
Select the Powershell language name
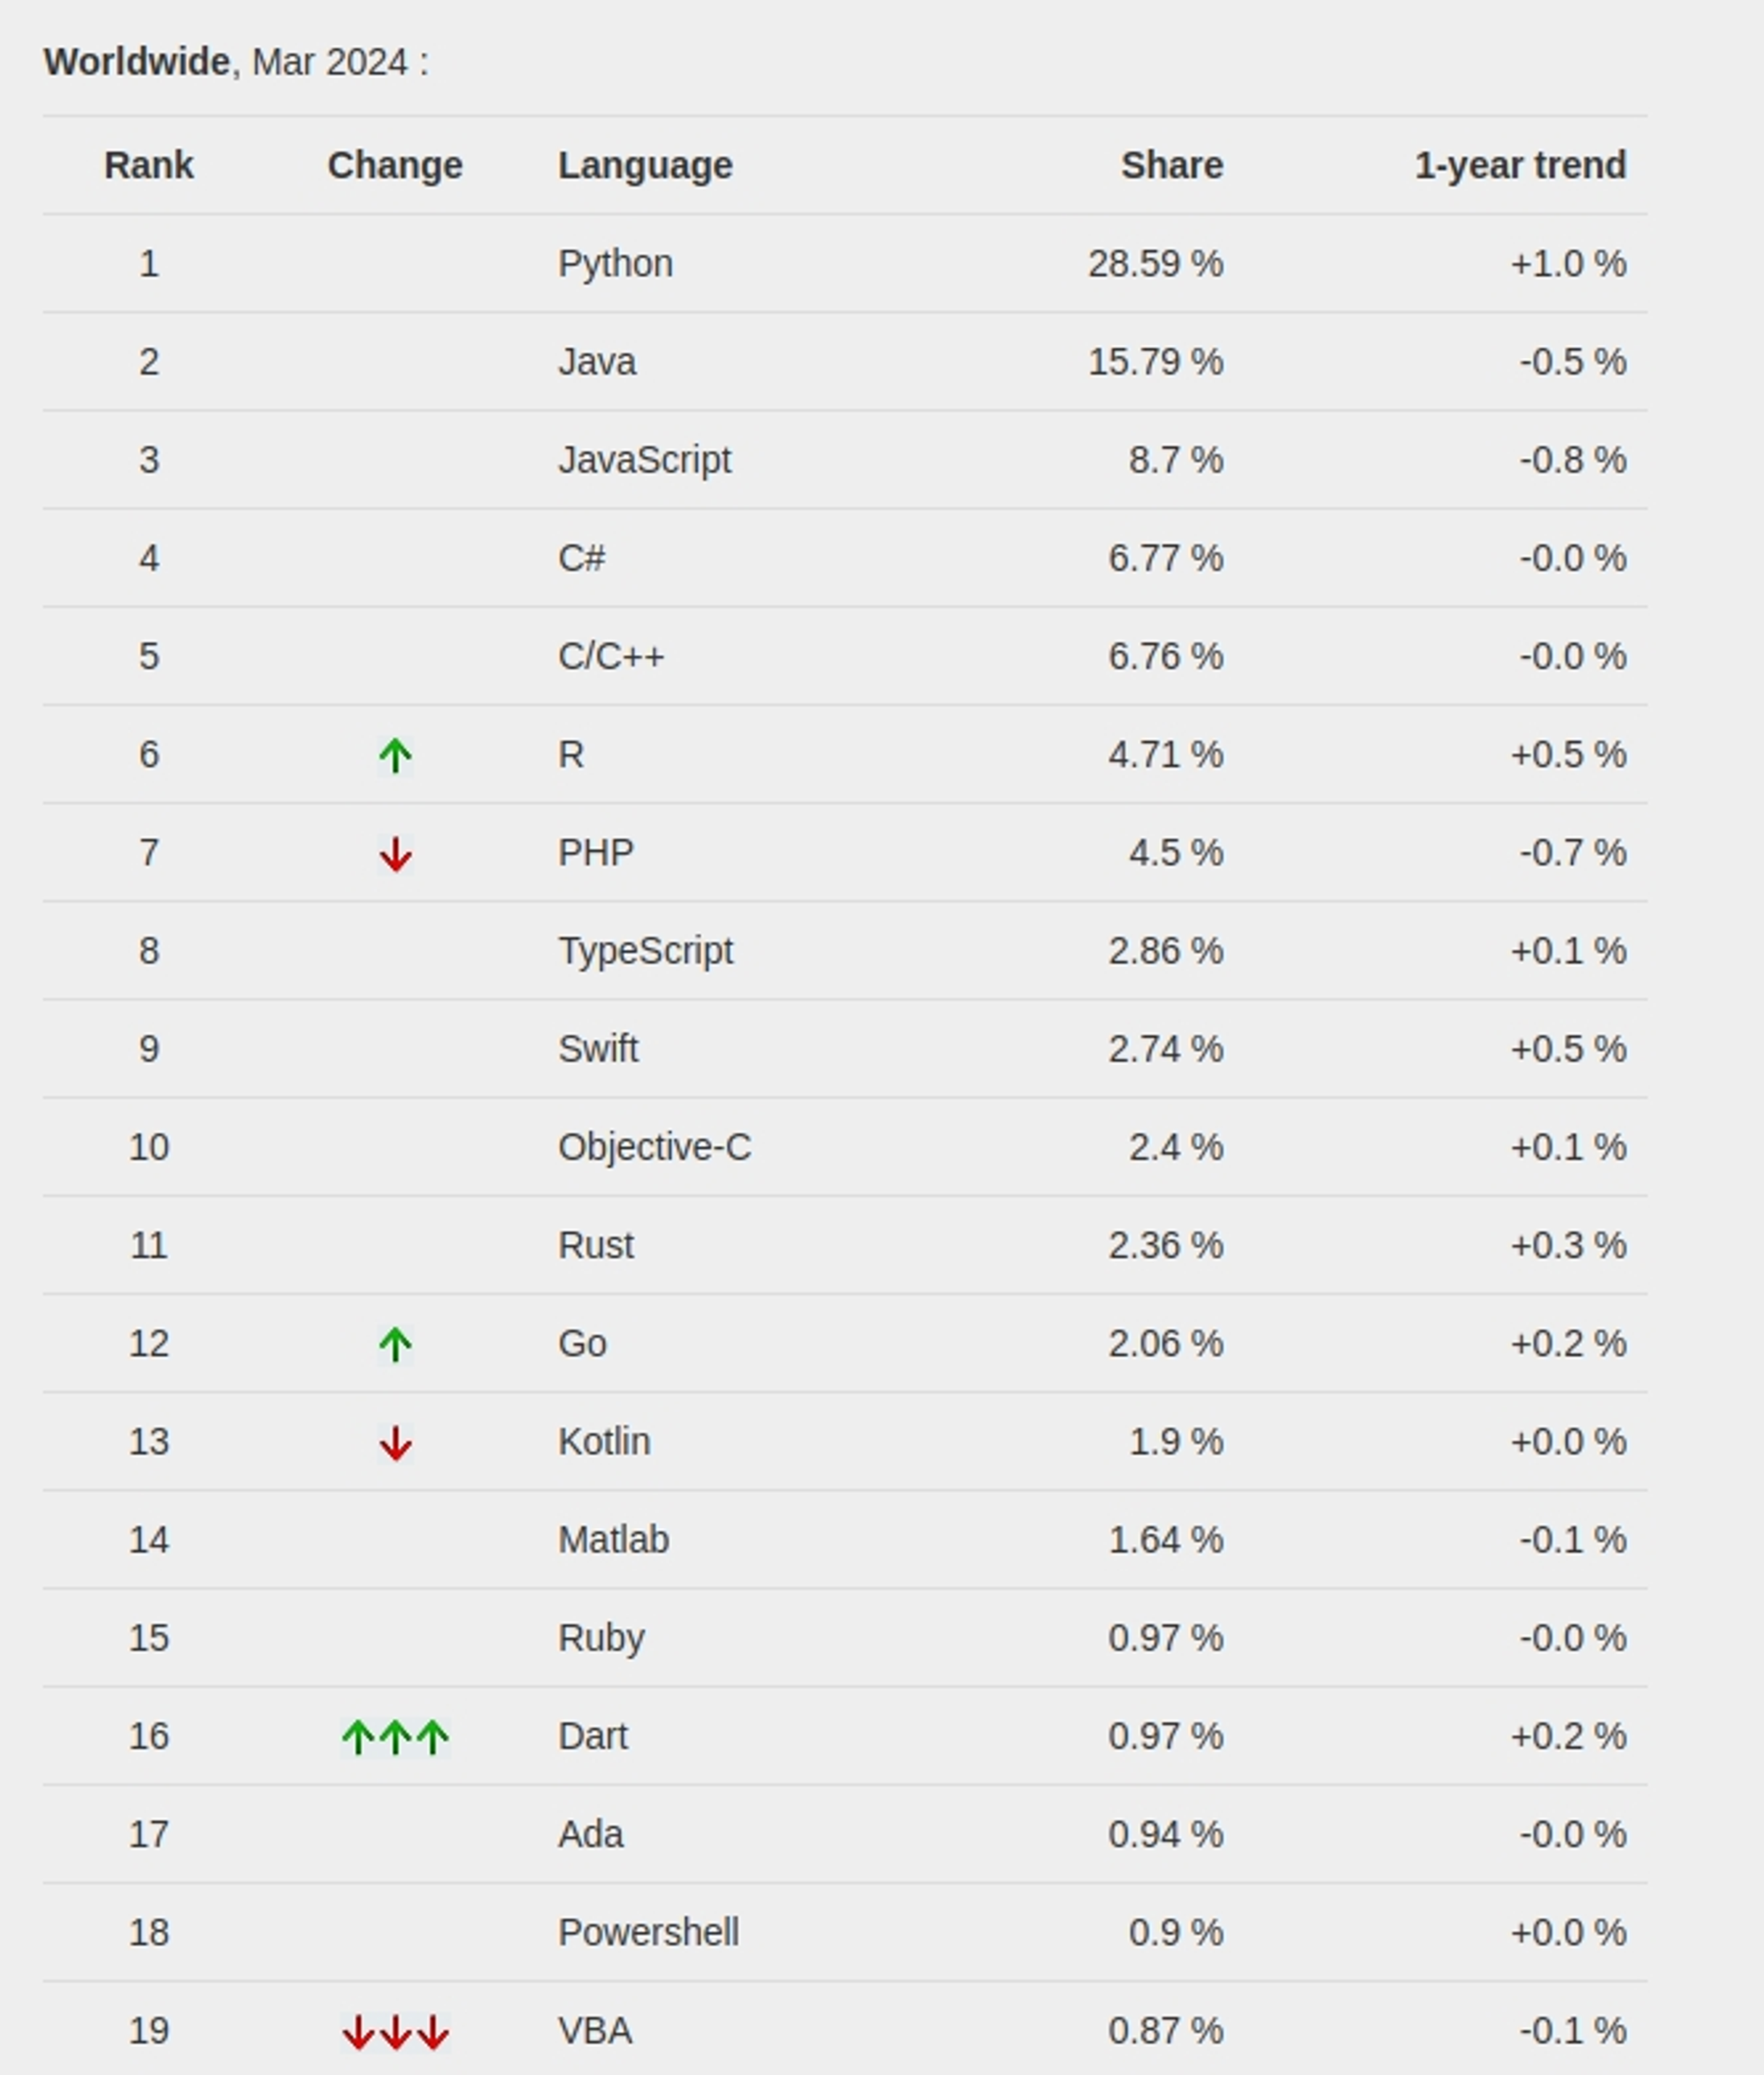[x=648, y=1933]
